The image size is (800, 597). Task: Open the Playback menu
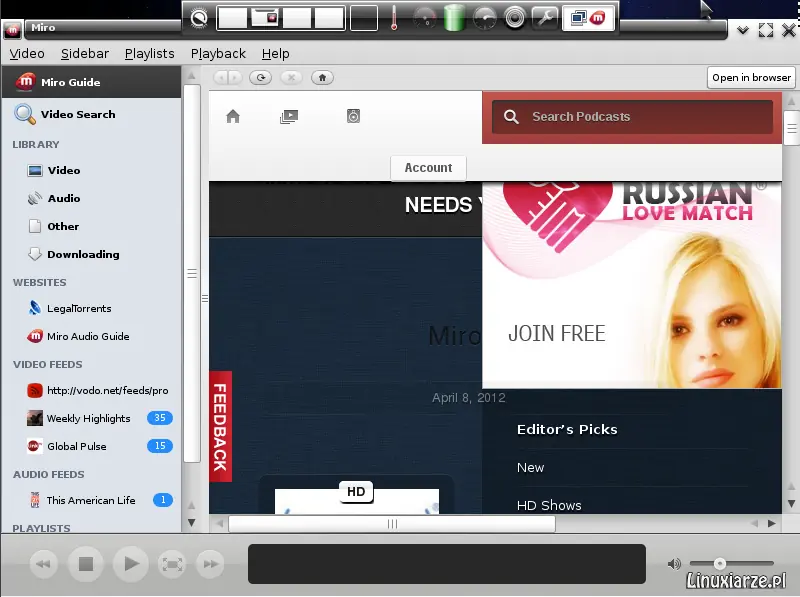218,54
